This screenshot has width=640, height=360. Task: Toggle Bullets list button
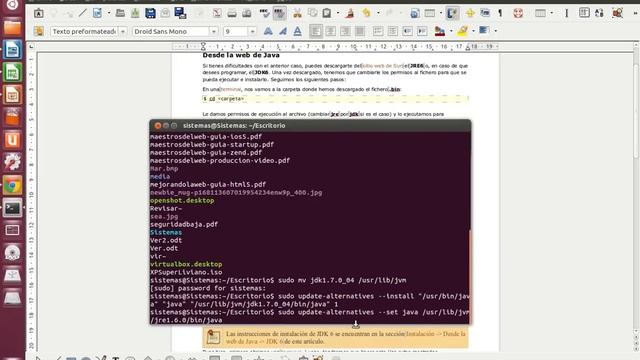393,31
